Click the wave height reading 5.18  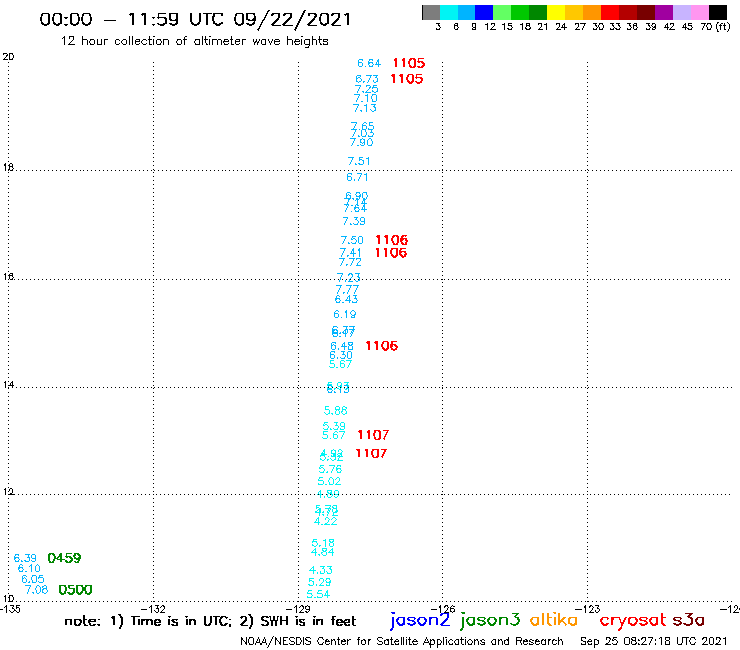(x=323, y=543)
